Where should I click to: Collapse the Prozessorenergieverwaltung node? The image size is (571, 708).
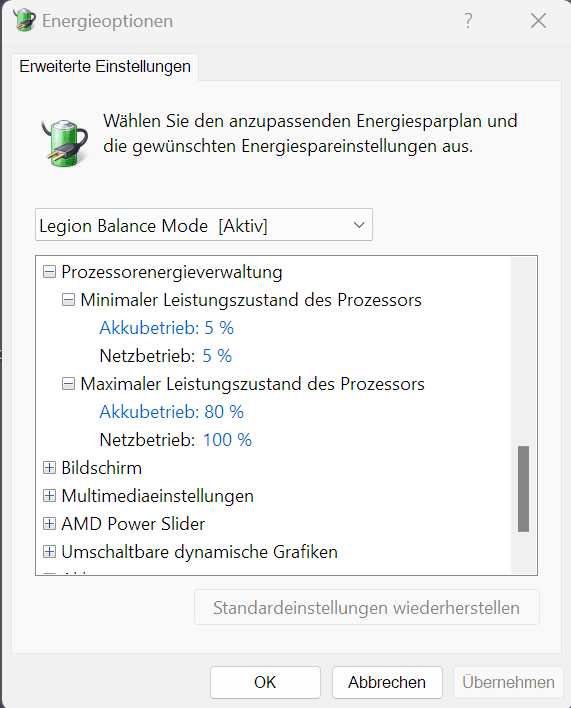[x=49, y=272]
